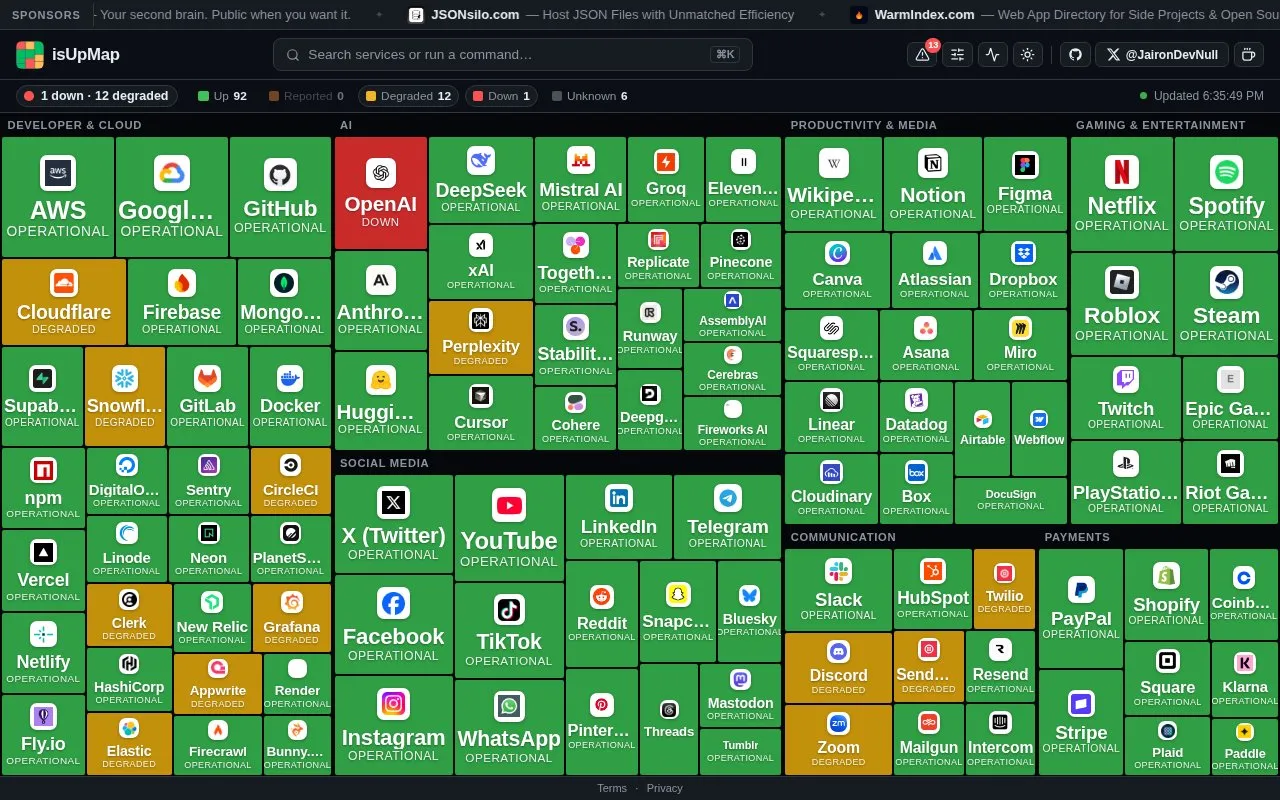Viewport: 1280px width, 800px height.
Task: Select the Discord degraded tile
Action: pyautogui.click(x=838, y=667)
